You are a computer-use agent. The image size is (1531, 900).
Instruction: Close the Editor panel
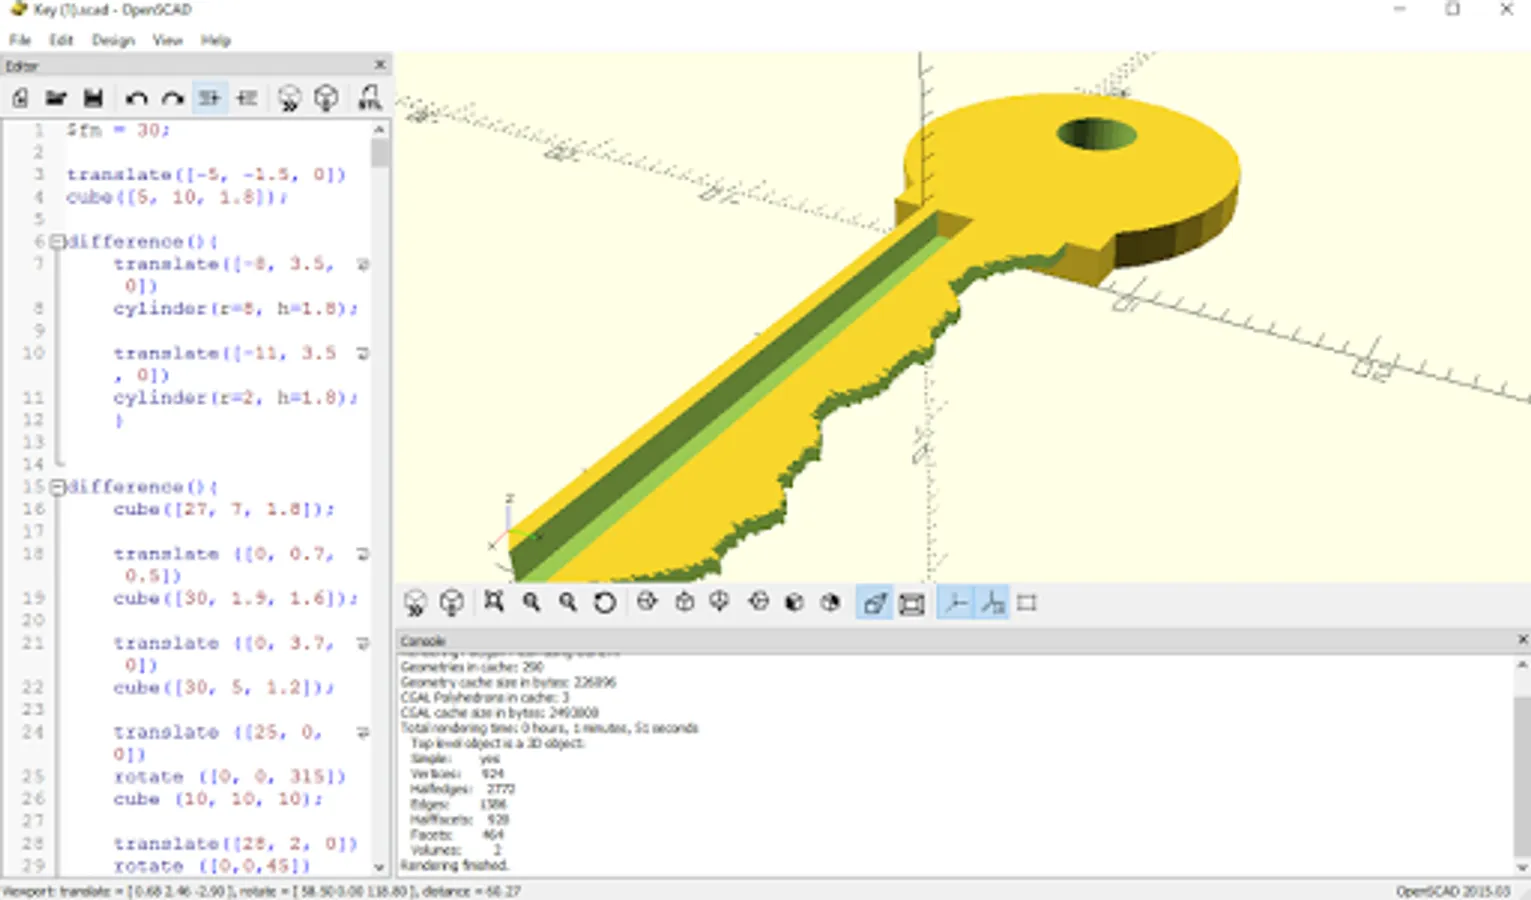point(380,65)
